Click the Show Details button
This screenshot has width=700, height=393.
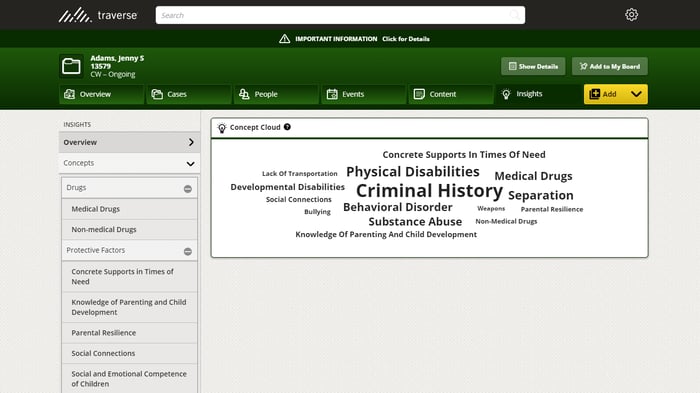[x=533, y=66]
